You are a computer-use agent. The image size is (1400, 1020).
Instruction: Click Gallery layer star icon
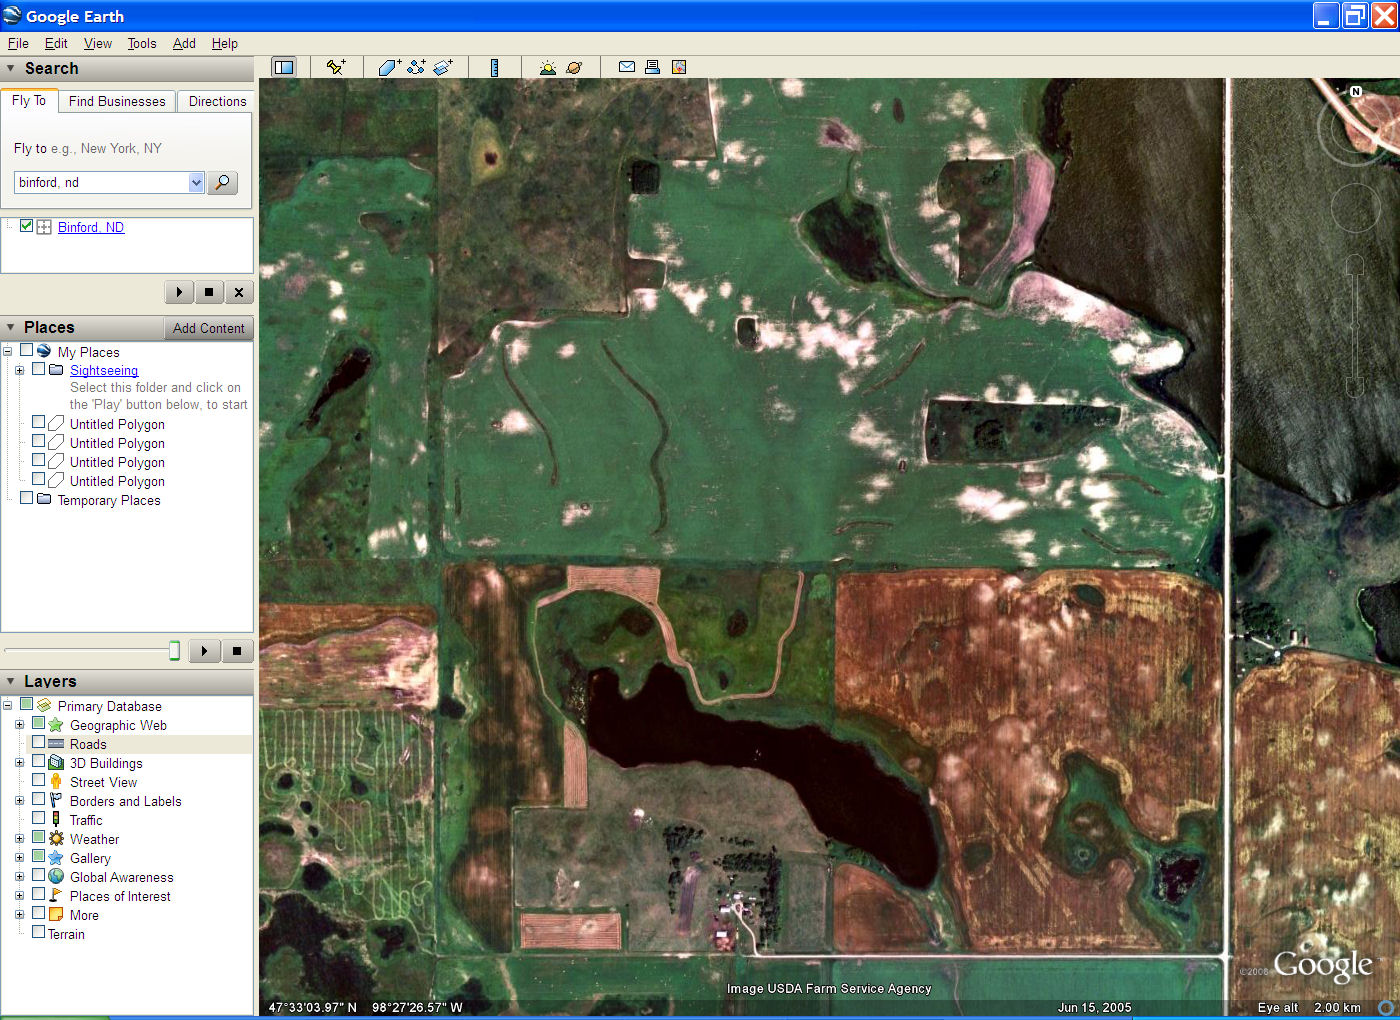tap(56, 858)
